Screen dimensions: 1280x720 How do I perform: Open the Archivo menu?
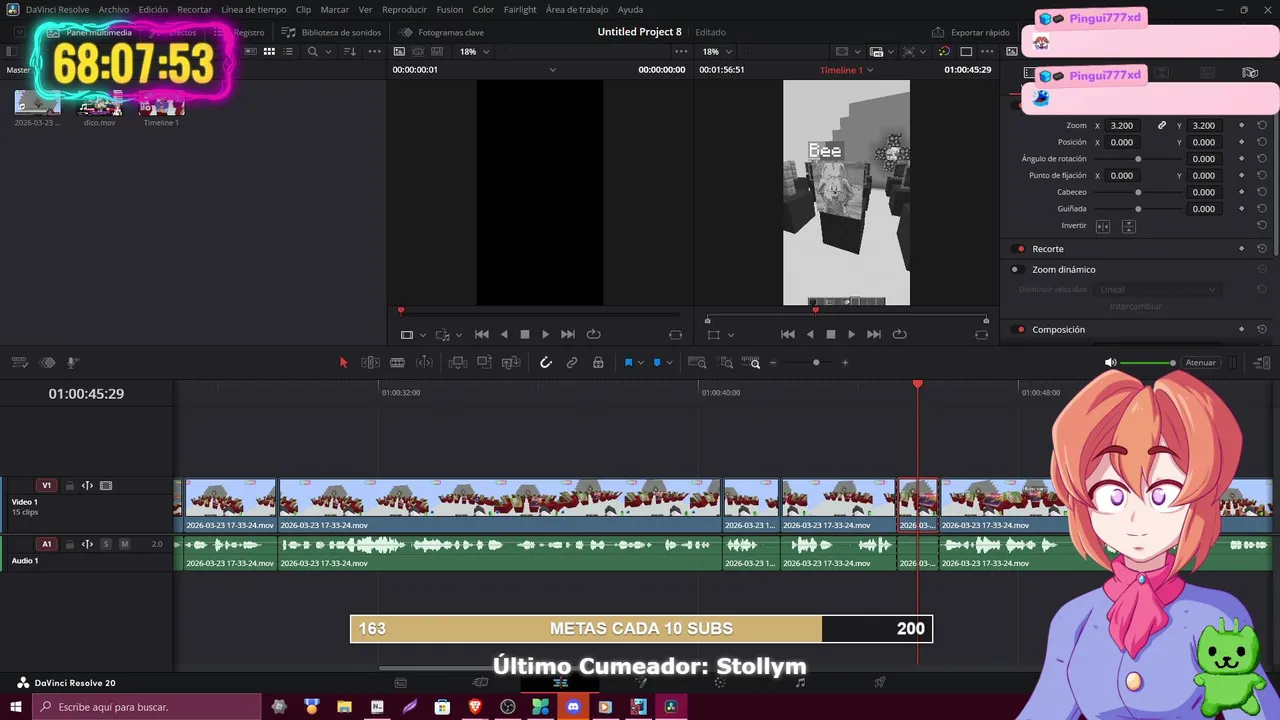pos(113,9)
